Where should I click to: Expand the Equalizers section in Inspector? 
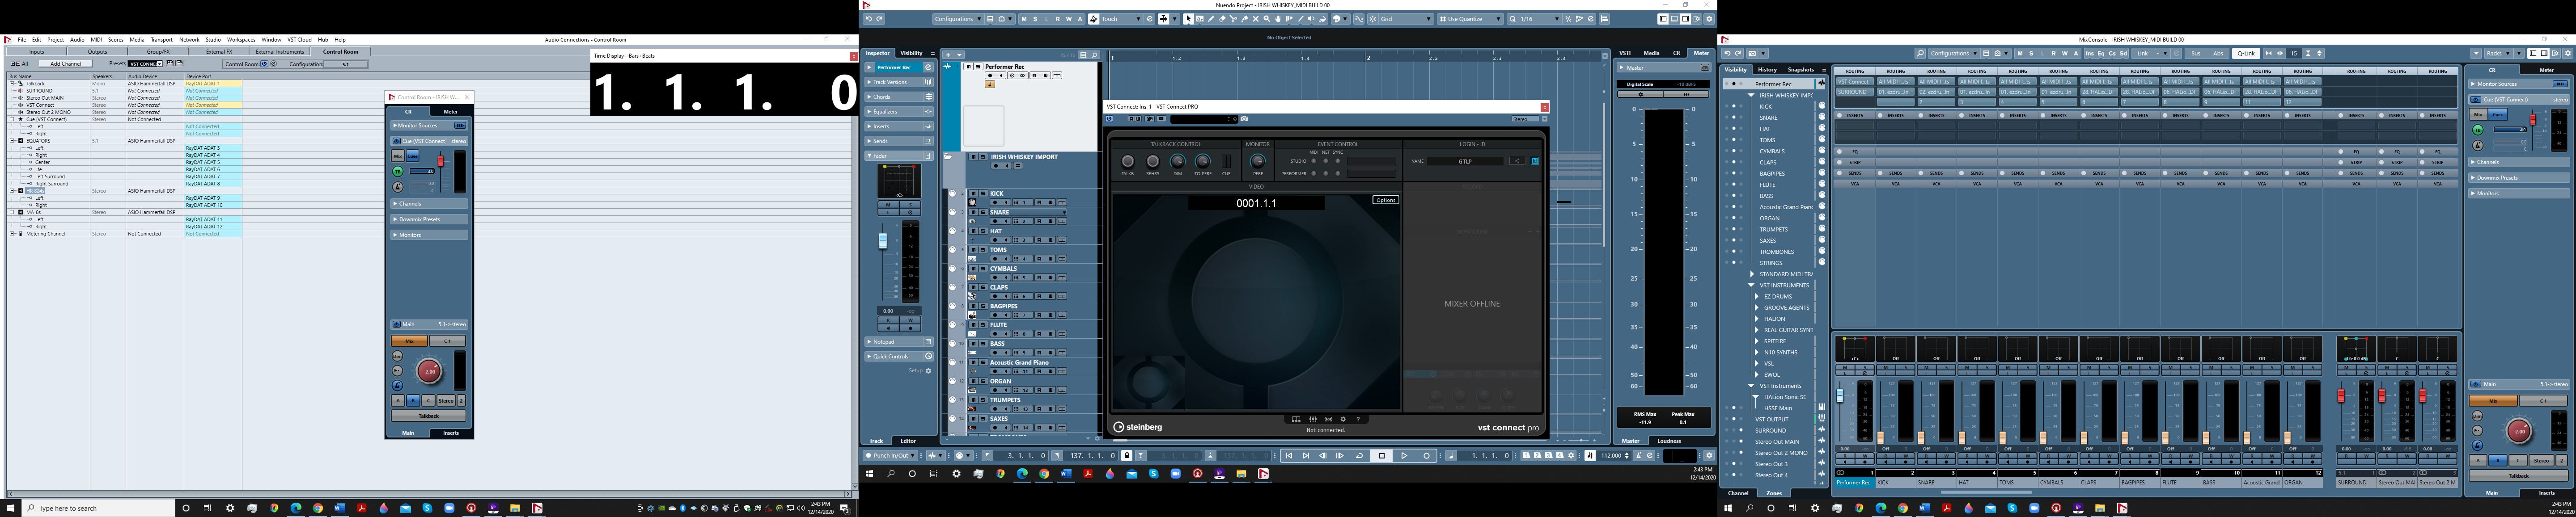tap(870, 112)
